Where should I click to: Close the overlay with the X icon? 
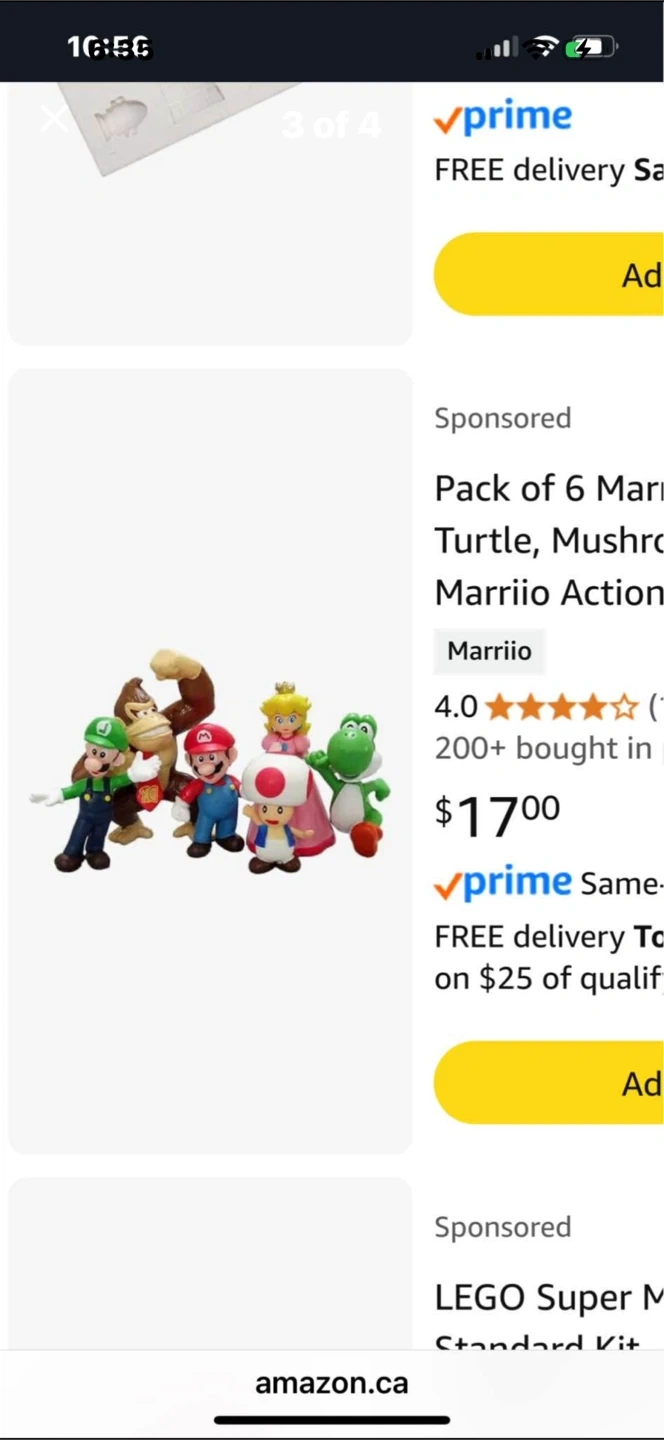[x=55, y=120]
